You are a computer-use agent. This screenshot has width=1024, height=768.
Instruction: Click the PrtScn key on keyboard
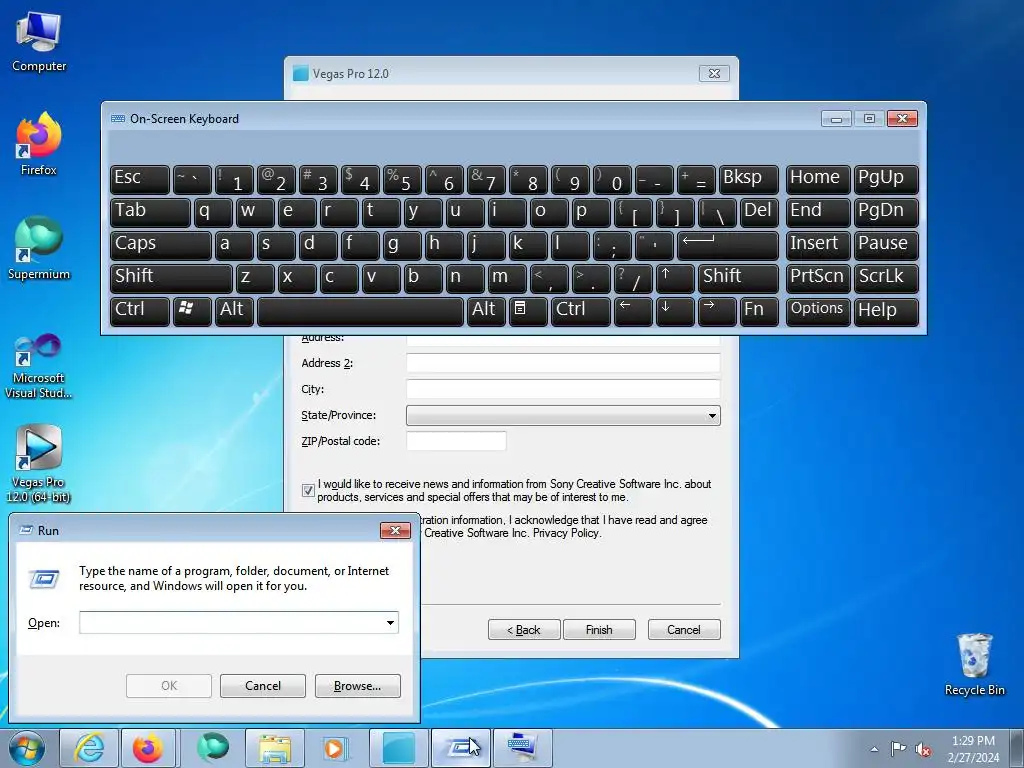pyautogui.click(x=818, y=278)
